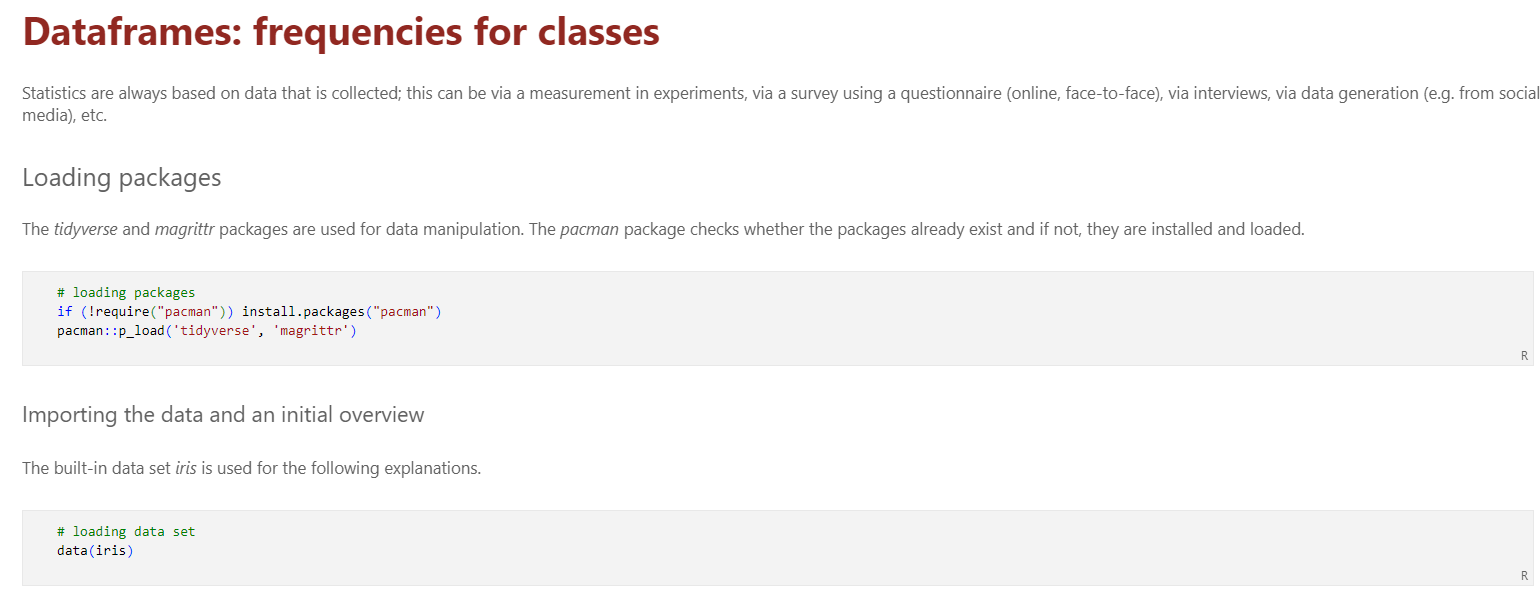Image resolution: width=1540 pixels, height=593 pixels.
Task: Click the '# loading packages' comment line
Action: (126, 293)
